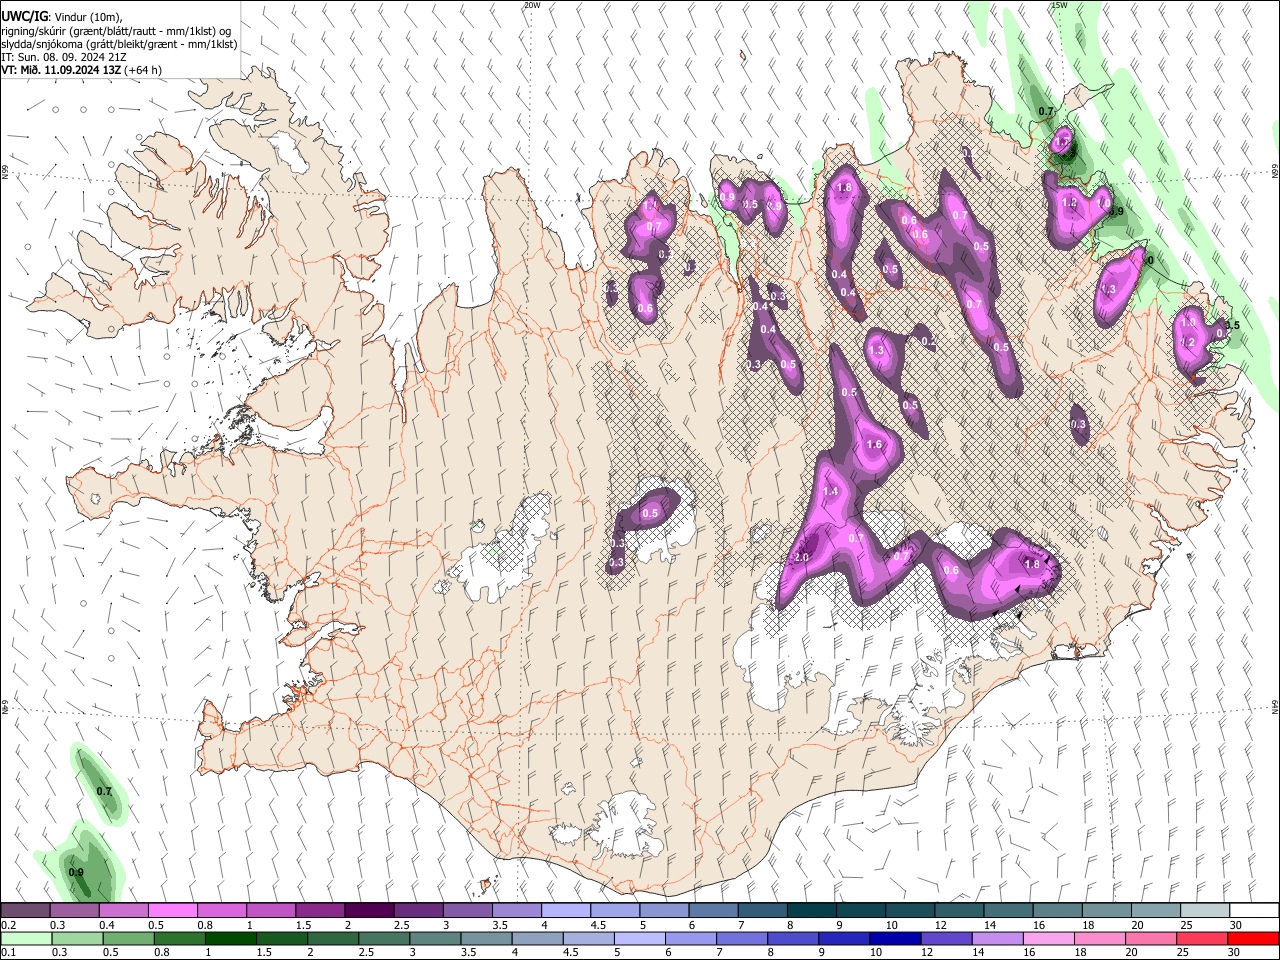Click the "0.1" label starting the green legend scale
1280x960 pixels.
point(9,953)
